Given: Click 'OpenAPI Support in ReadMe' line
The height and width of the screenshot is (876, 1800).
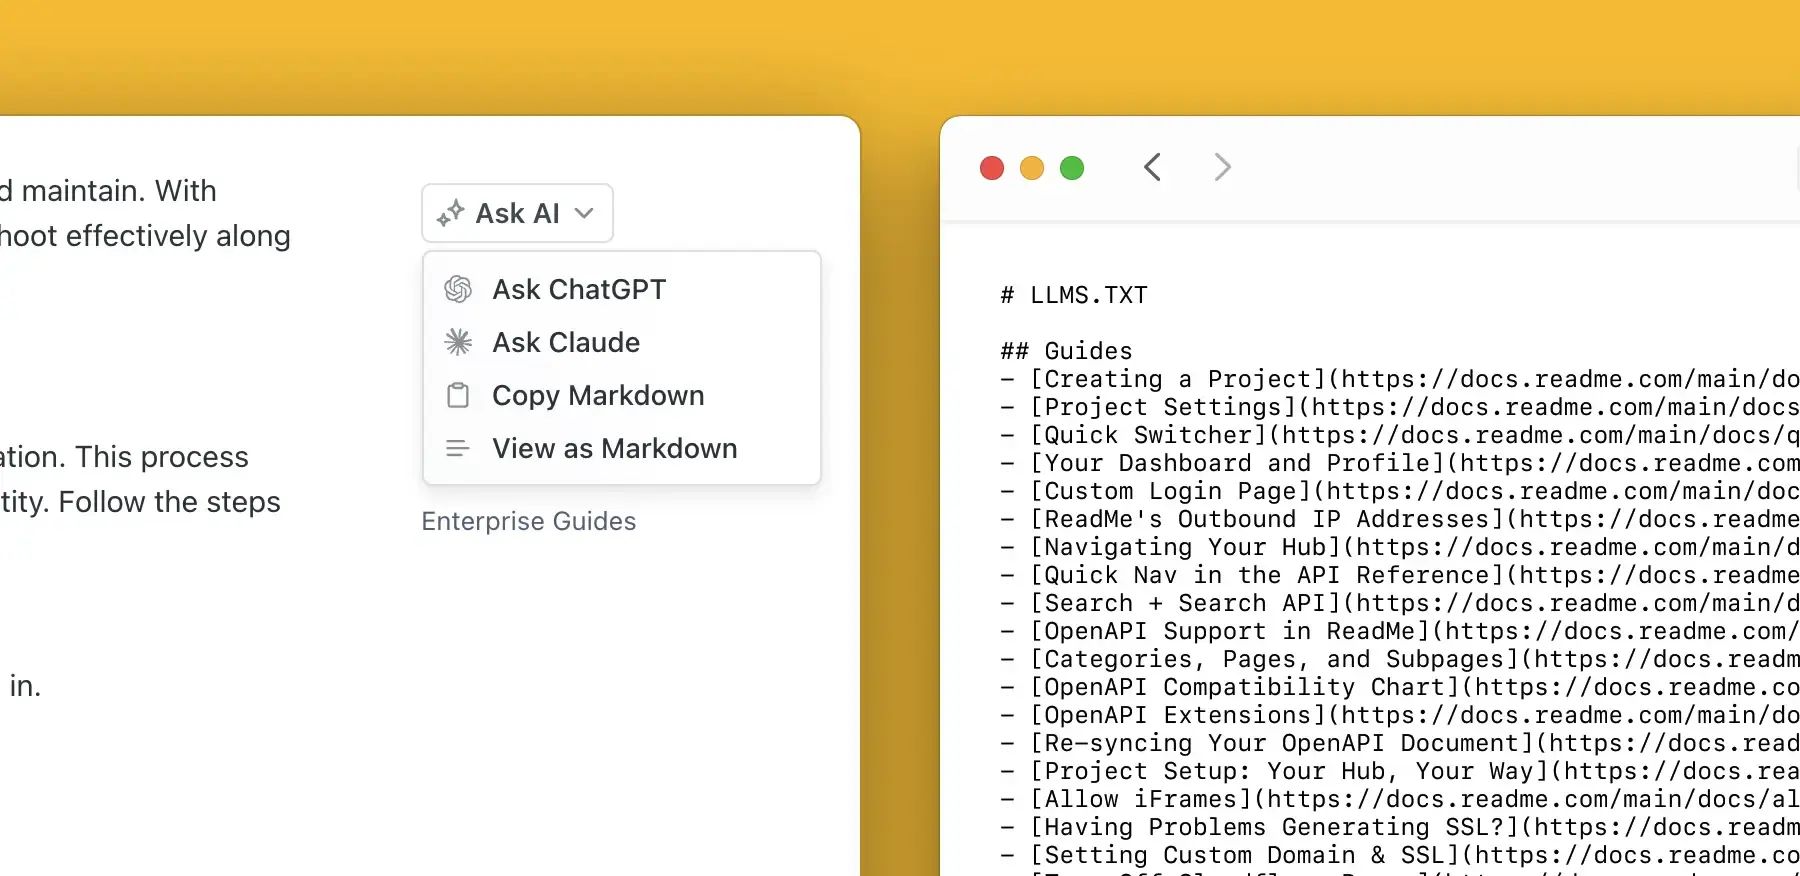Looking at the screenshot, I should coord(1400,631).
